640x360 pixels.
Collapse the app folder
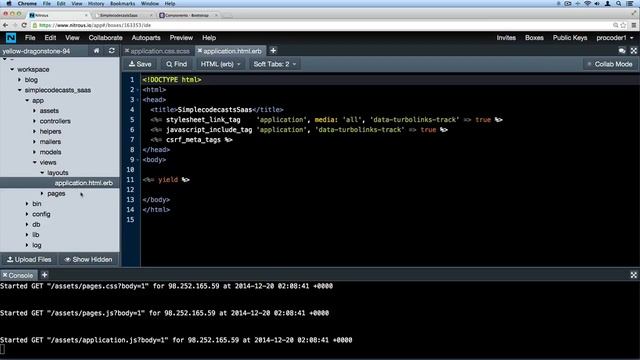(27, 100)
